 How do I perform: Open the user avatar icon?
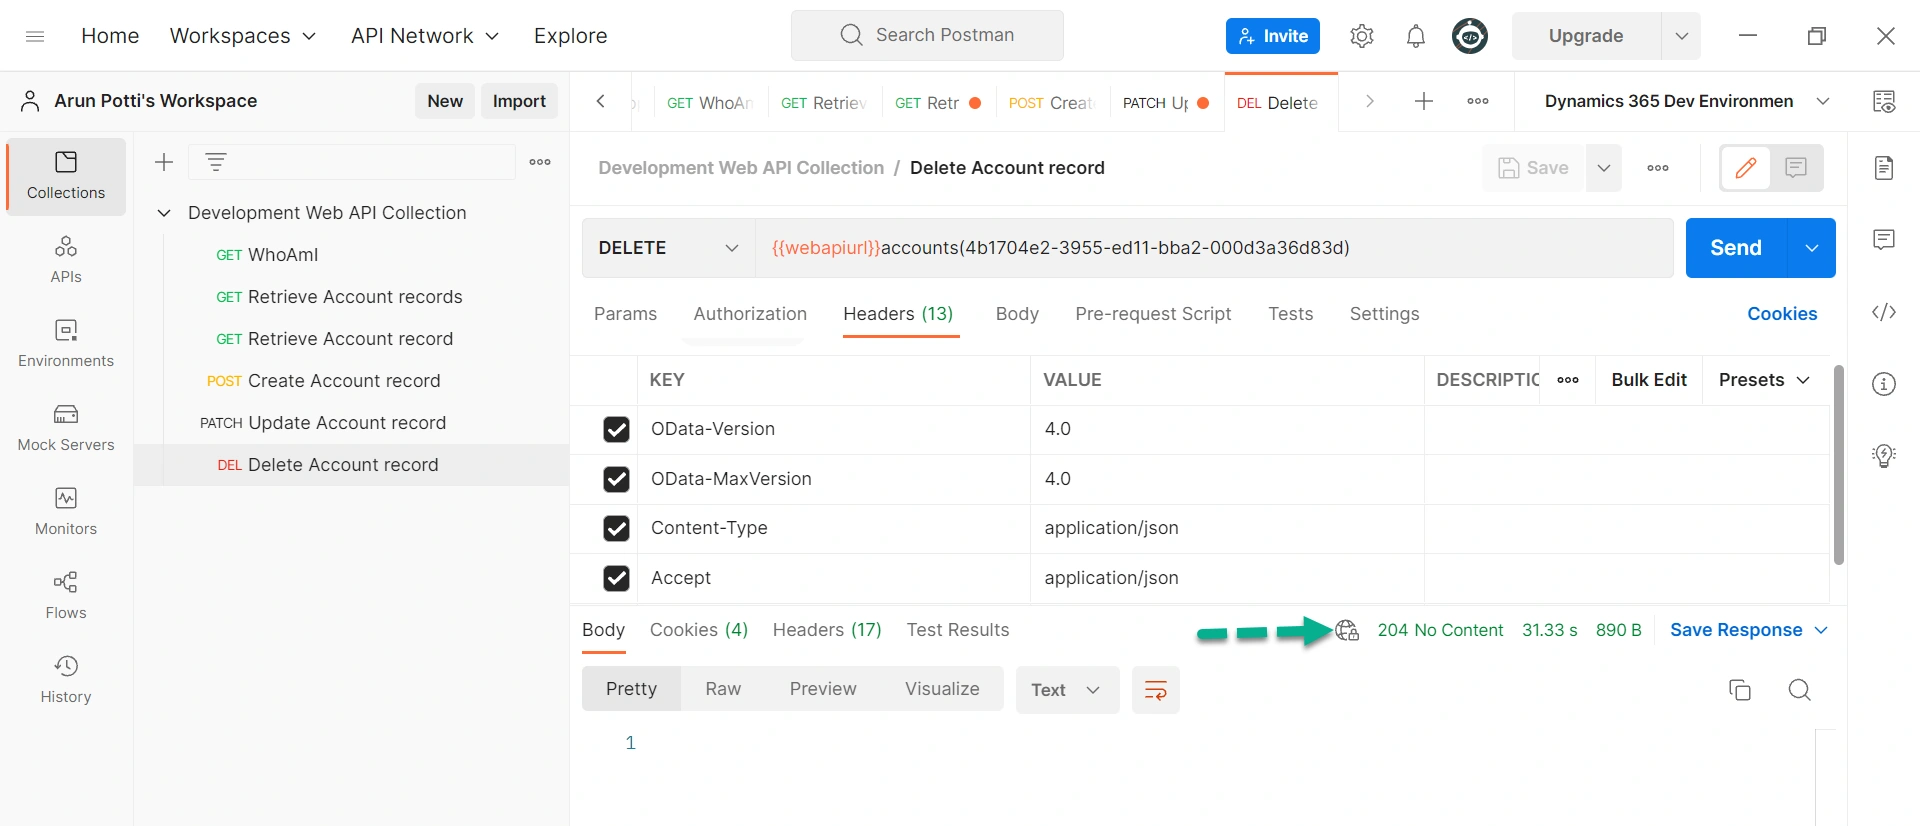1469,36
